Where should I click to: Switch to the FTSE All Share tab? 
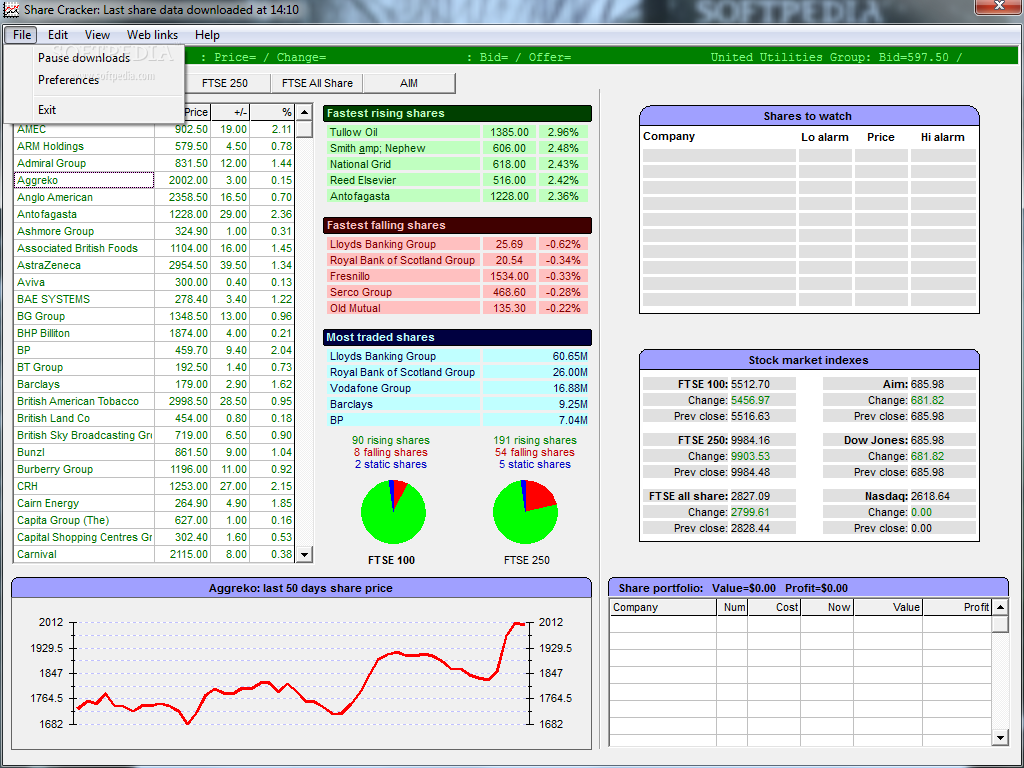[317, 83]
